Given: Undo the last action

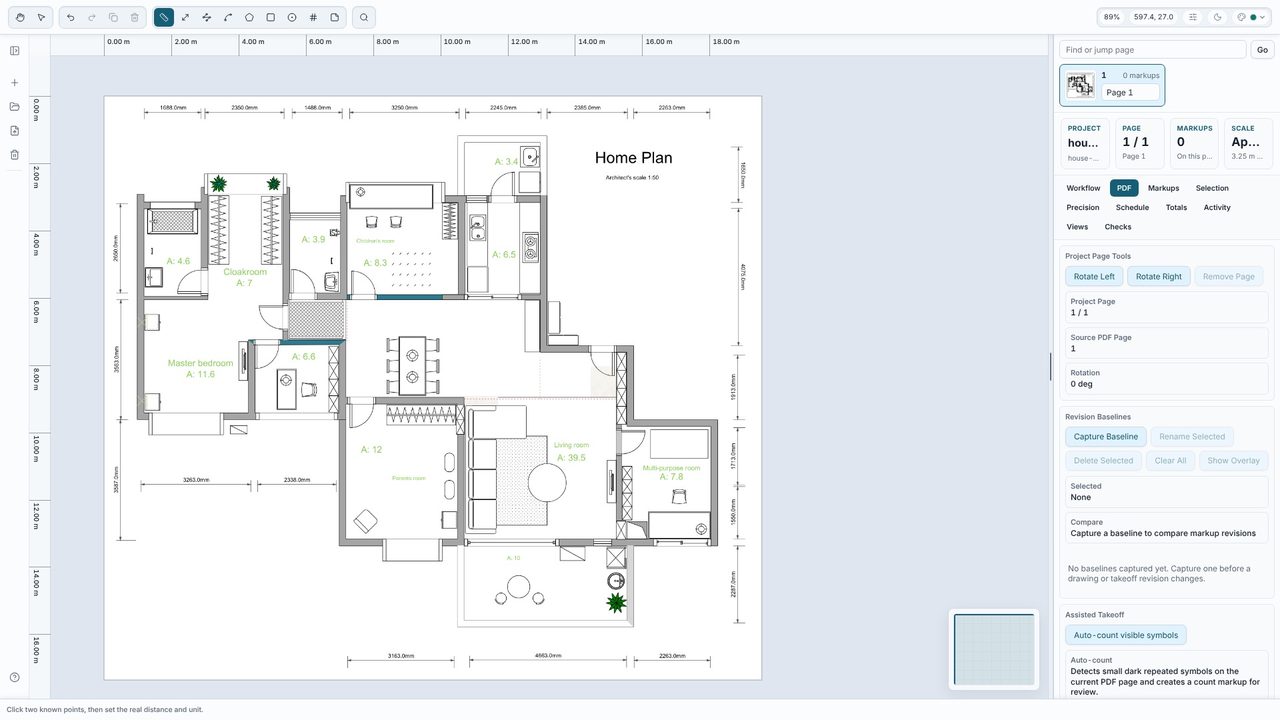Looking at the screenshot, I should (x=70, y=17).
